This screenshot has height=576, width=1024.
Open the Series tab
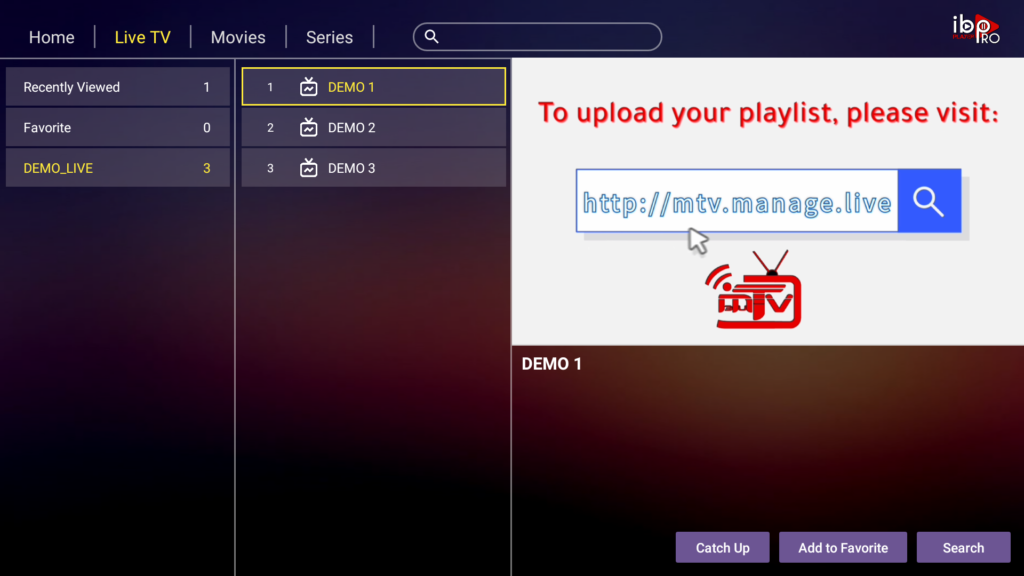point(329,37)
